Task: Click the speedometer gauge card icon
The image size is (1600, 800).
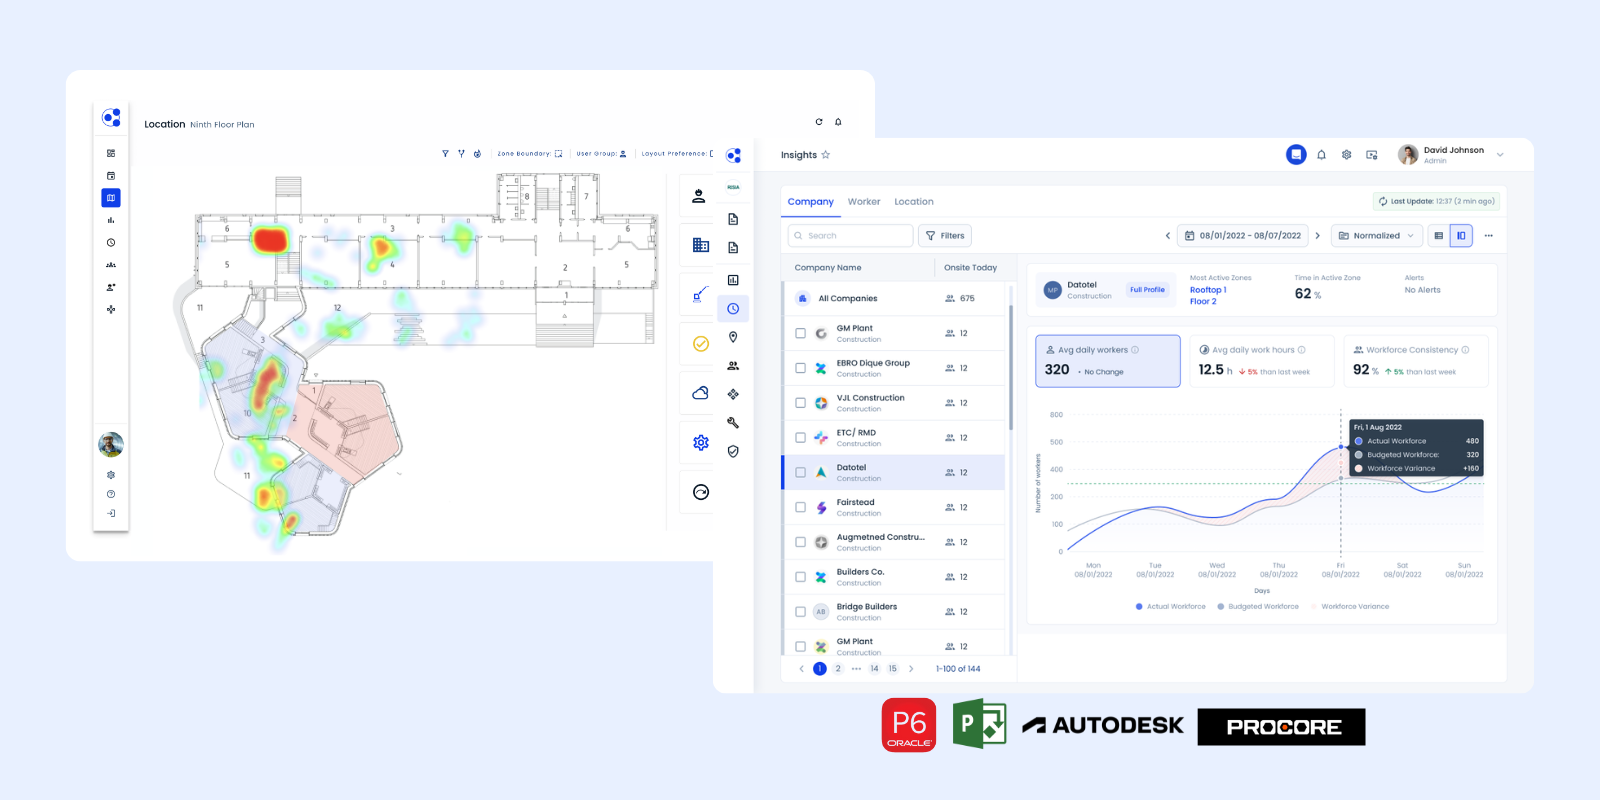Action: [x=701, y=492]
